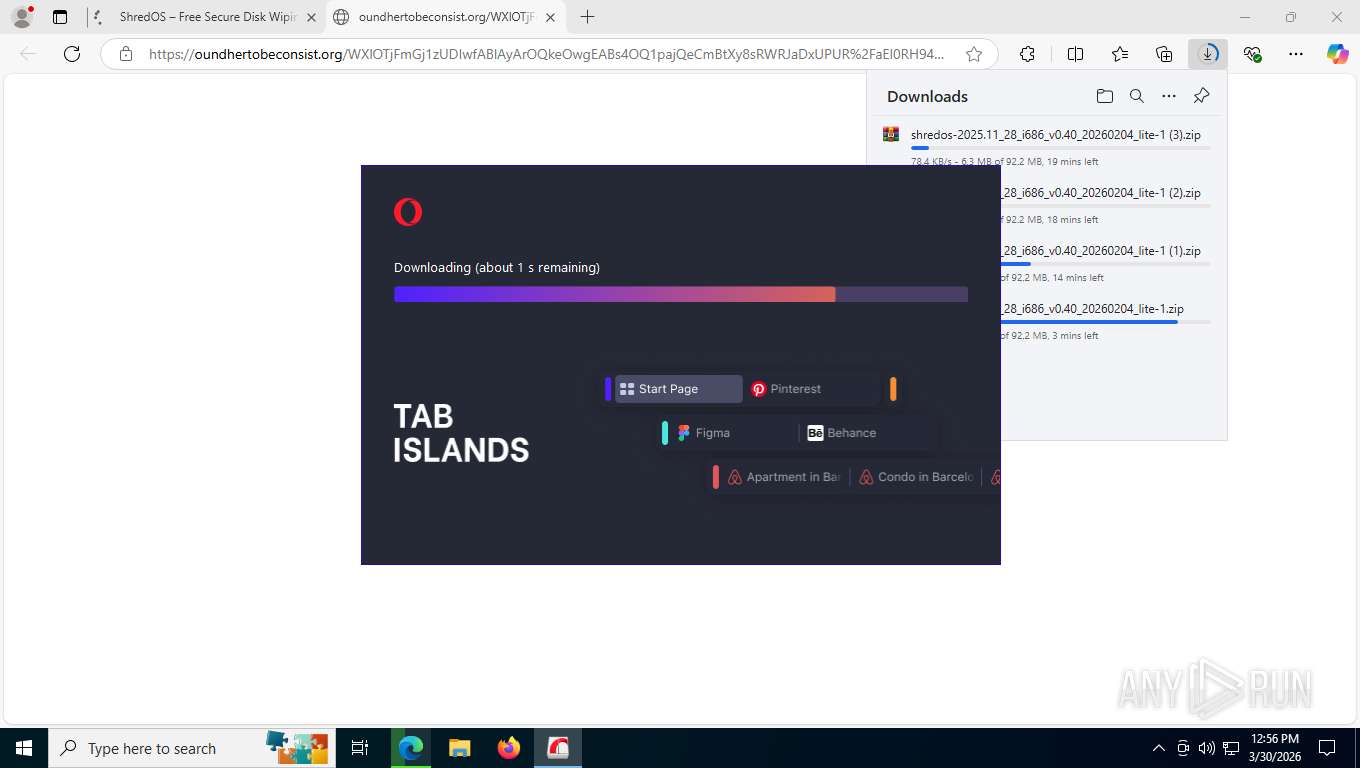This screenshot has width=1360, height=768.
Task: Open a new tab with plus button
Action: [587, 17]
